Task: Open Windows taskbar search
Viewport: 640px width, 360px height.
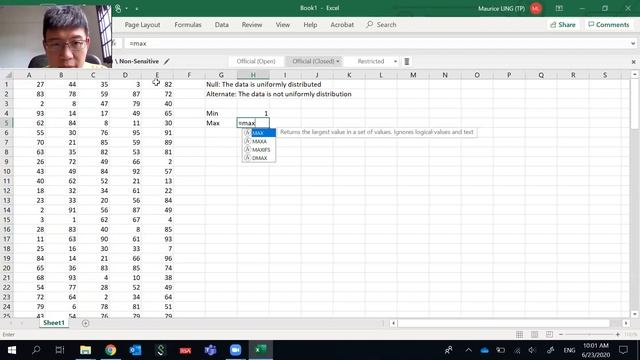Action: tap(36, 350)
